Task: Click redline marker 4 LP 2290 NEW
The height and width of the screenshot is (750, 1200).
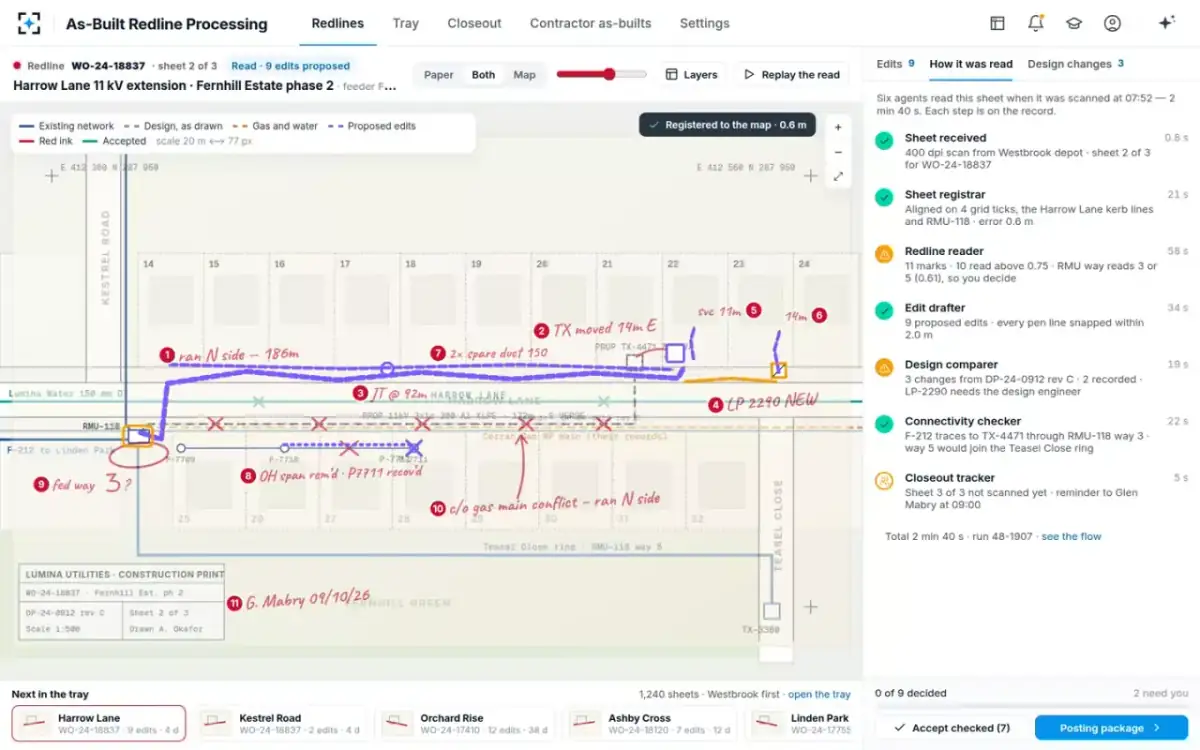Action: [715, 405]
